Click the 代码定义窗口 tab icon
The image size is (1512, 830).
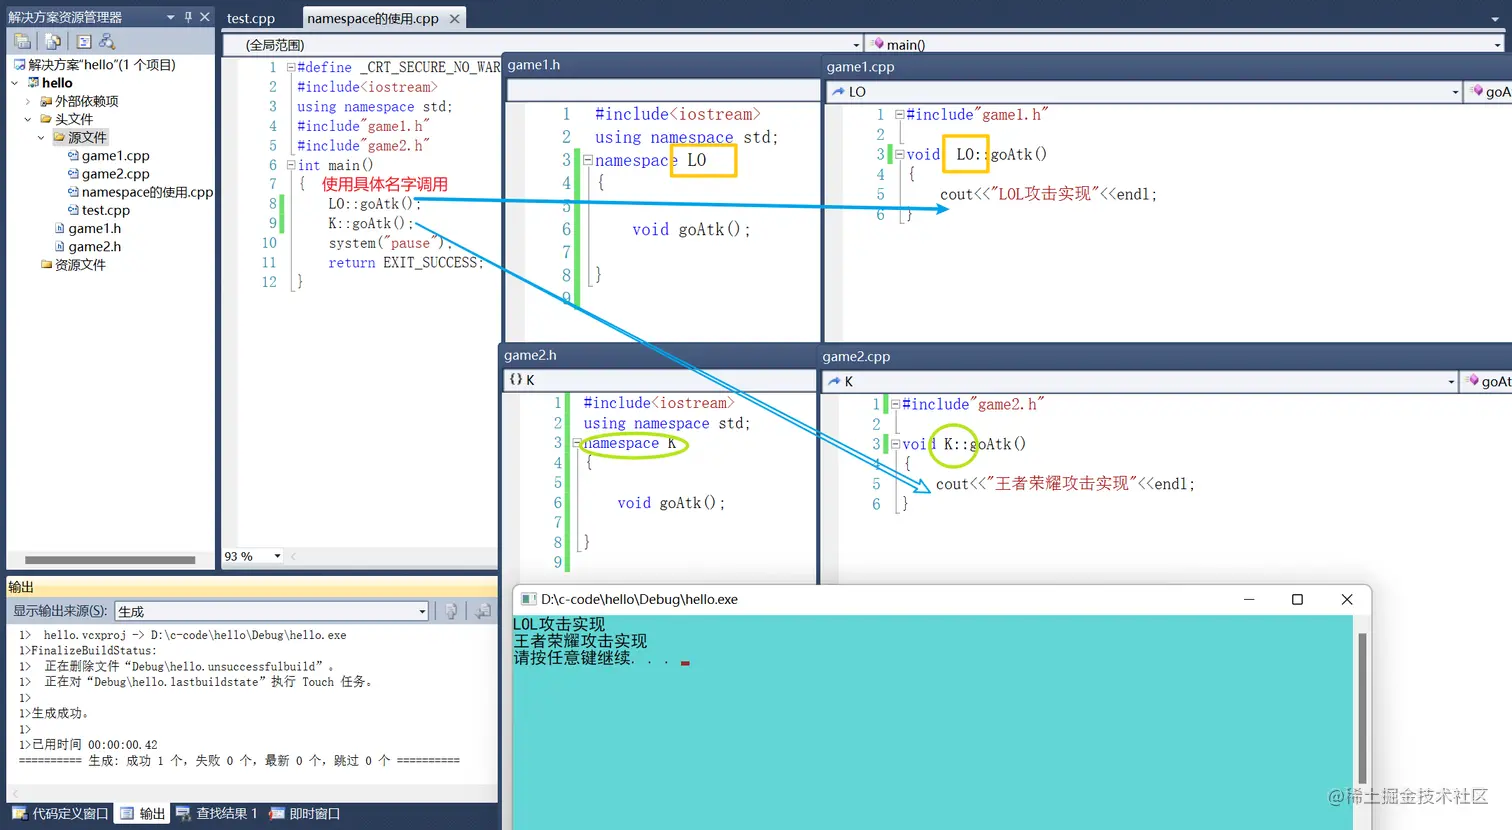tap(20, 814)
